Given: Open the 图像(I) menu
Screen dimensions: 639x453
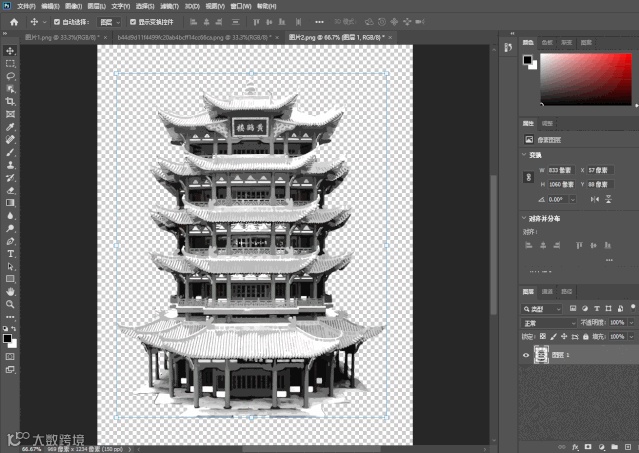Looking at the screenshot, I should (73, 6).
